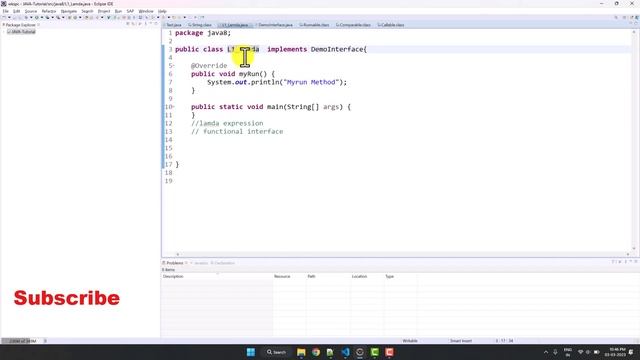Click the editor horizontal scrollbar

(402, 254)
